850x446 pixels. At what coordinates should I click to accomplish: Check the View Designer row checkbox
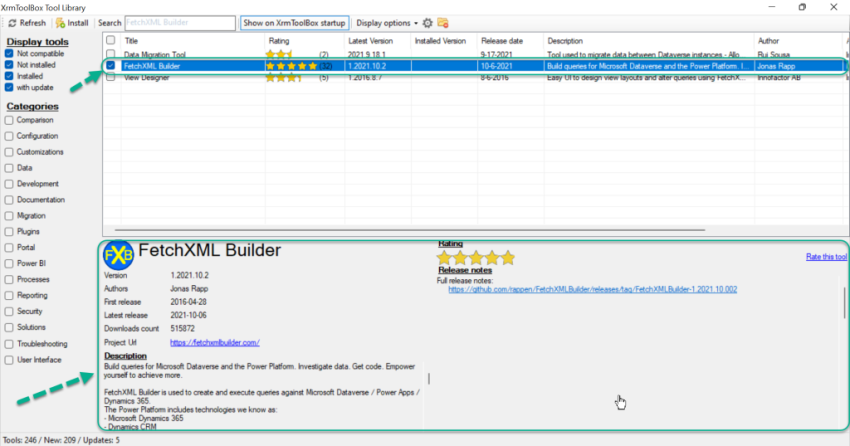pyautogui.click(x=111, y=77)
